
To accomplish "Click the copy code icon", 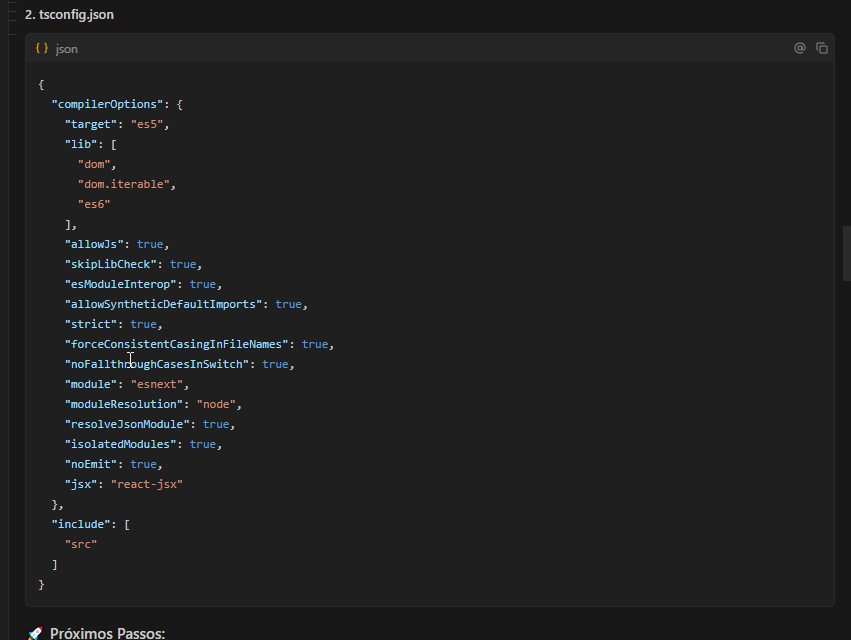I will click(821, 47).
